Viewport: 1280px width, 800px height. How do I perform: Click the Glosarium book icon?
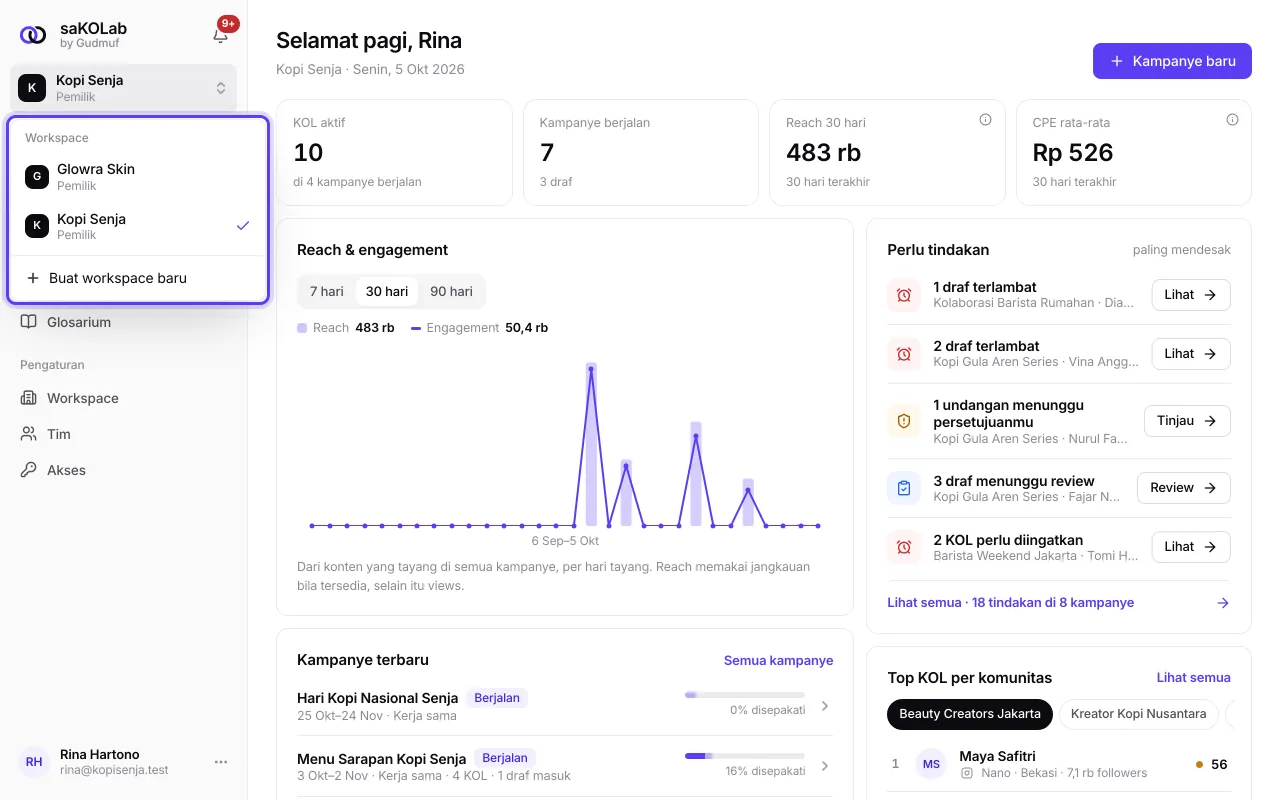pos(29,322)
